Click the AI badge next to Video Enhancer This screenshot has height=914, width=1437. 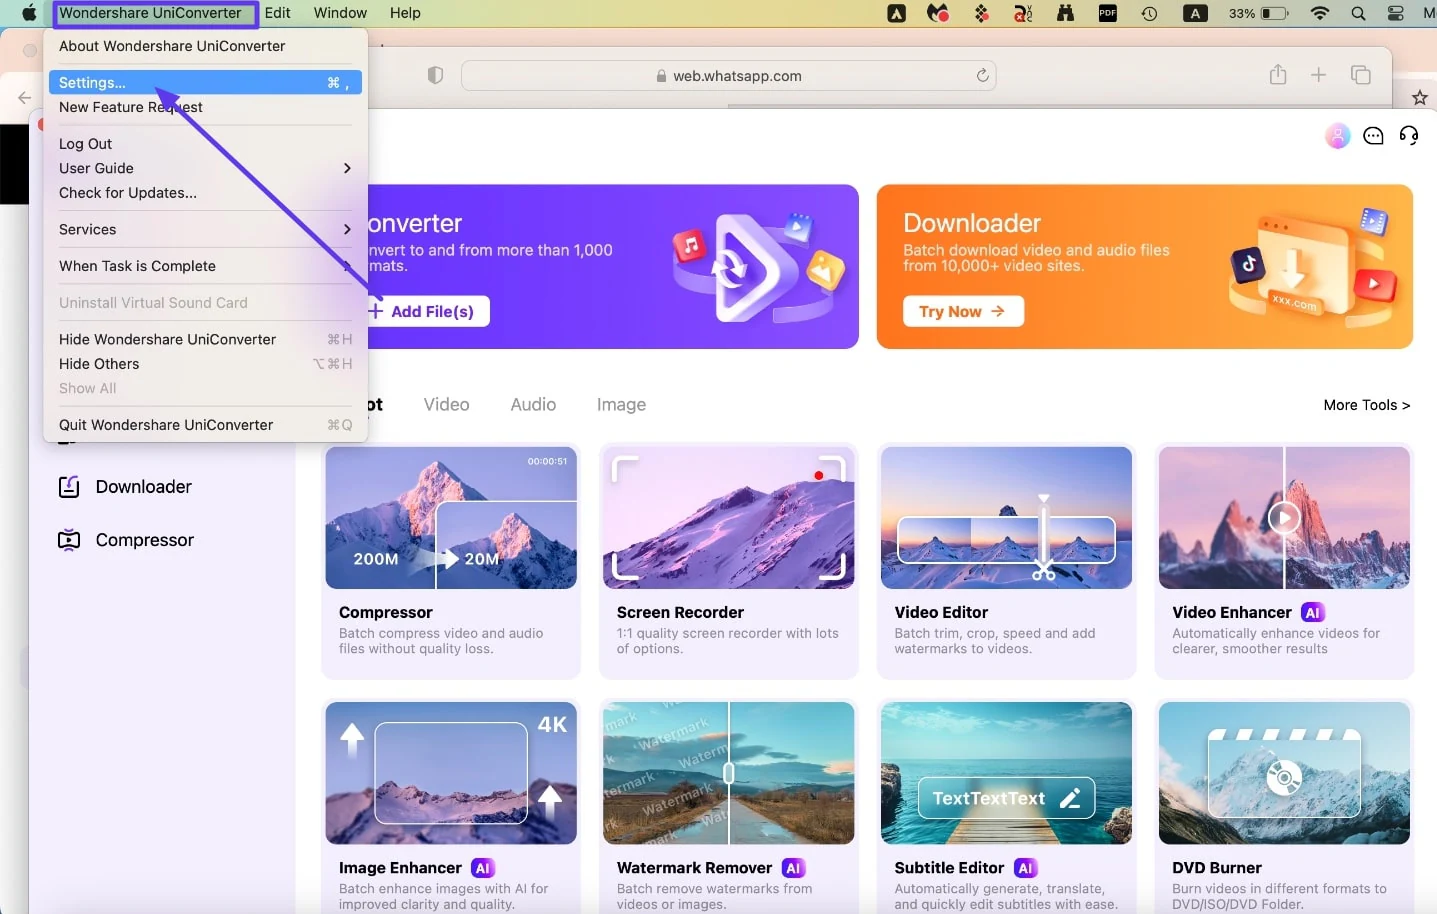1313,612
